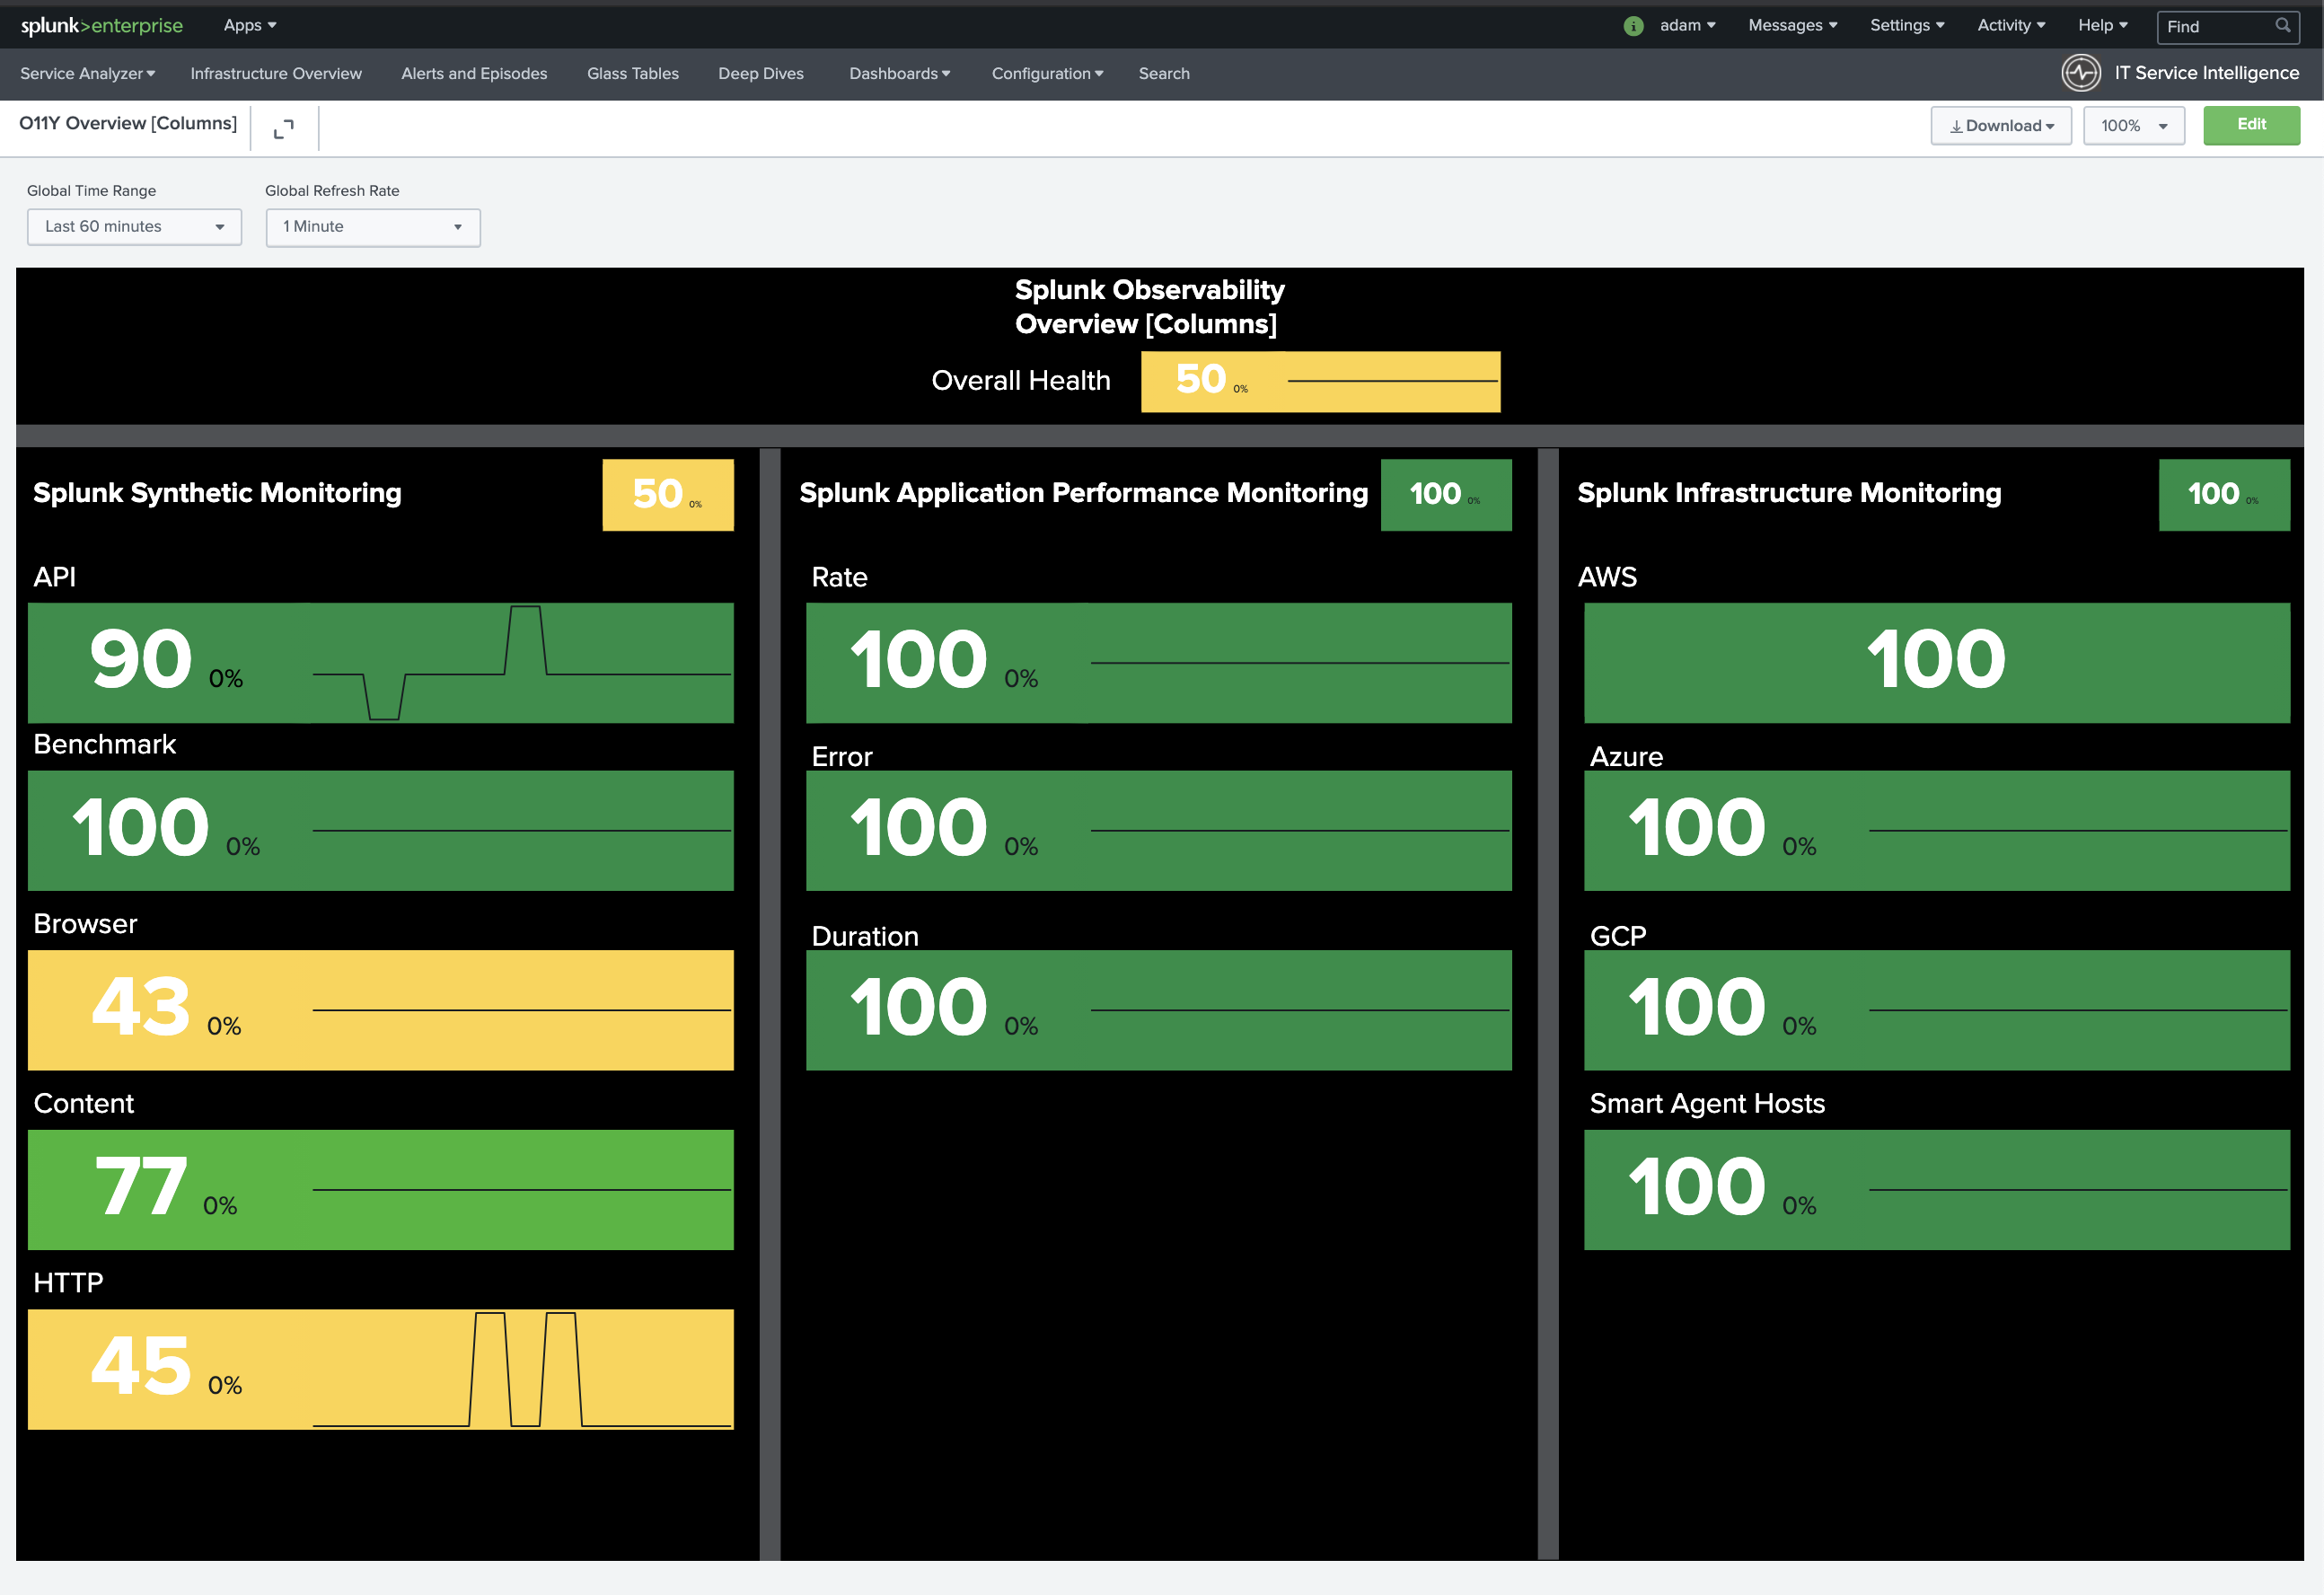Select the HTTP 45 sparkline tile
Viewport: 2324px width, 1595px height.
point(380,1369)
